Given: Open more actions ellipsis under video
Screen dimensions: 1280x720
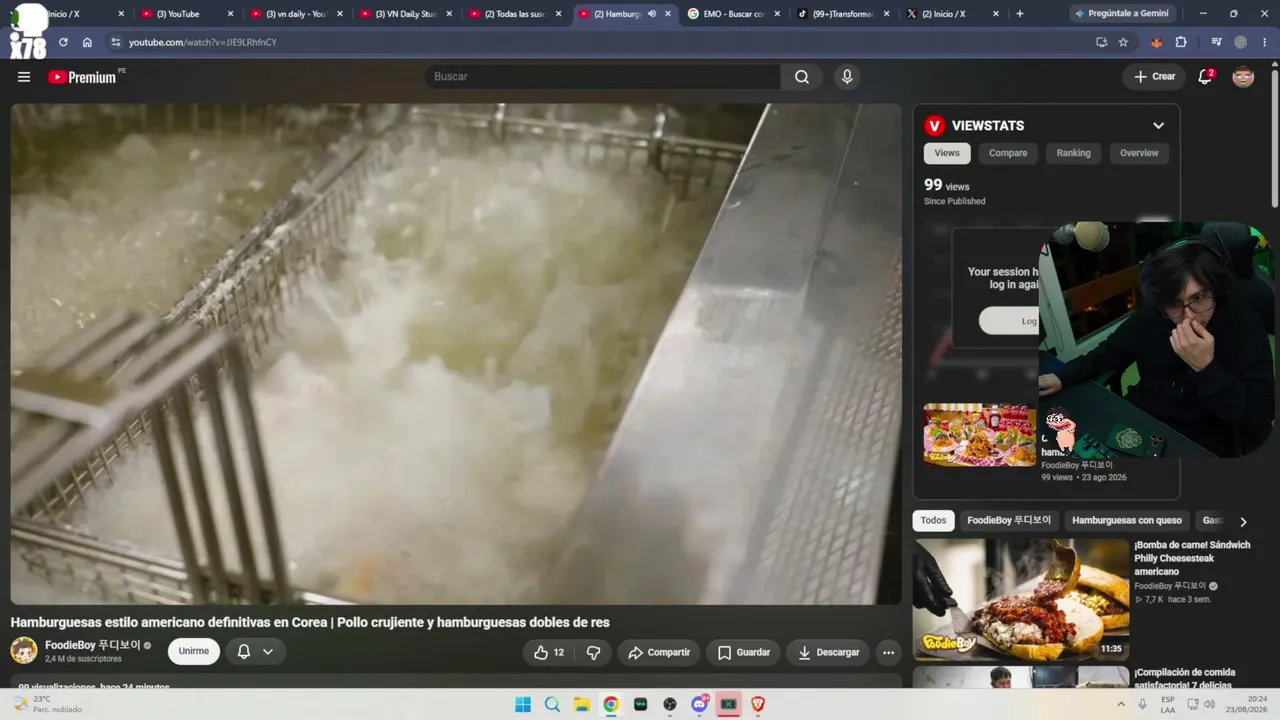Looking at the screenshot, I should (x=888, y=652).
